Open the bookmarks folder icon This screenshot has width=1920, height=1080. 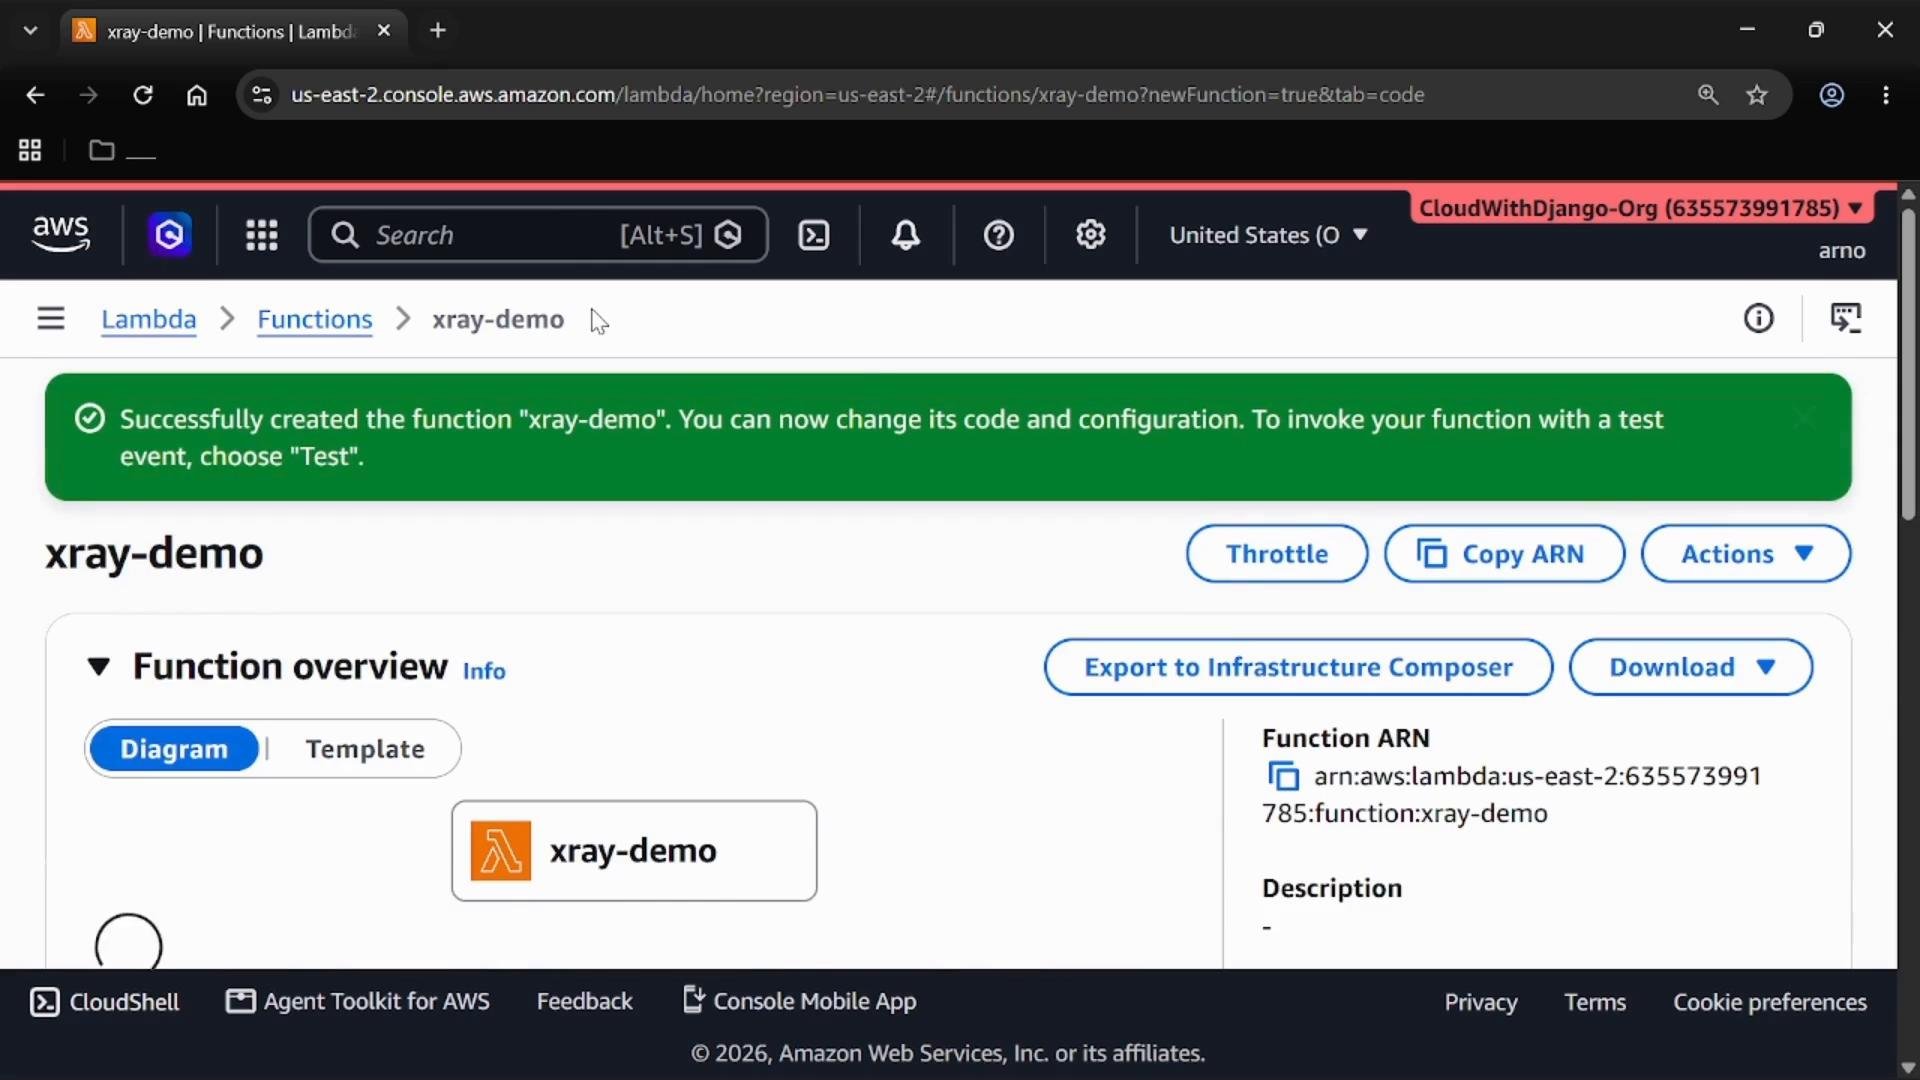pyautogui.click(x=101, y=150)
